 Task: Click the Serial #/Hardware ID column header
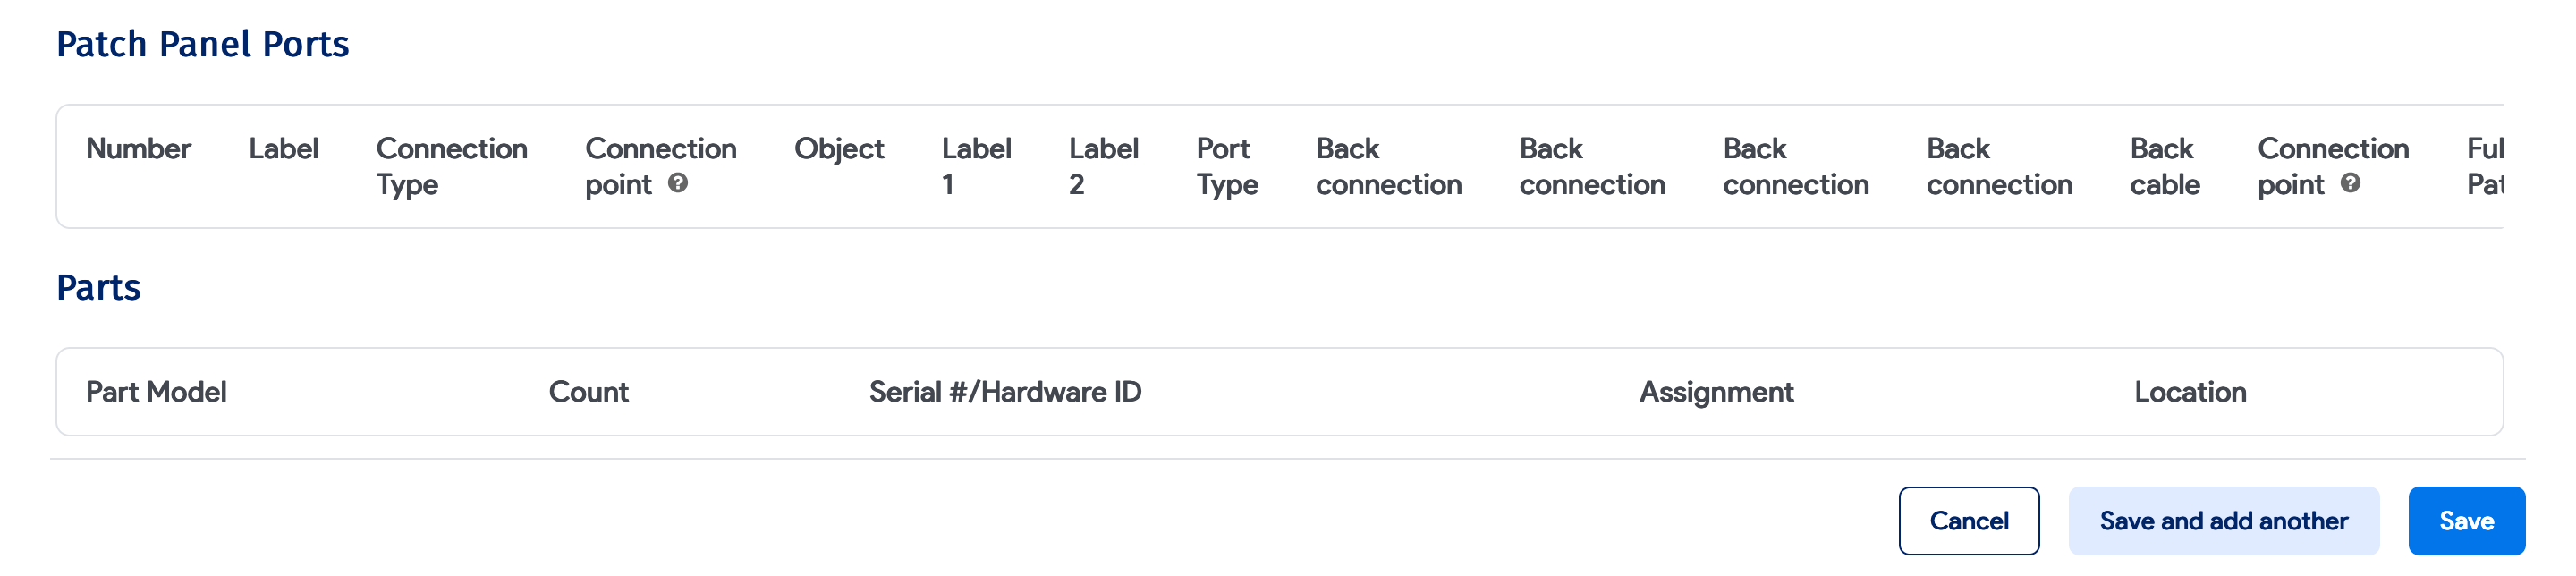coord(1006,392)
